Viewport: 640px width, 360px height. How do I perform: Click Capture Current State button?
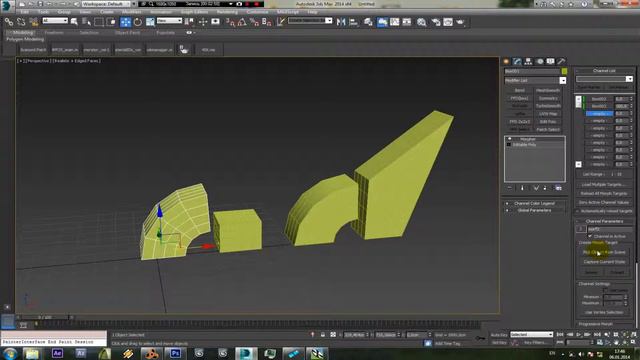coord(604,262)
